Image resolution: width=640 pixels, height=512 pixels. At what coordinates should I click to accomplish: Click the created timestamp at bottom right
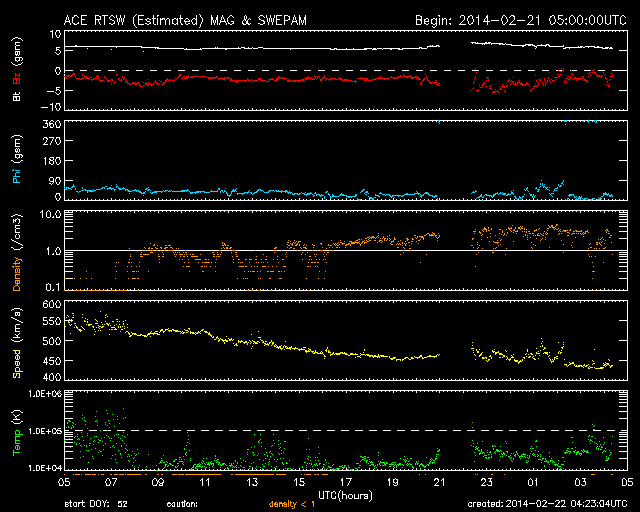pyautogui.click(x=551, y=505)
